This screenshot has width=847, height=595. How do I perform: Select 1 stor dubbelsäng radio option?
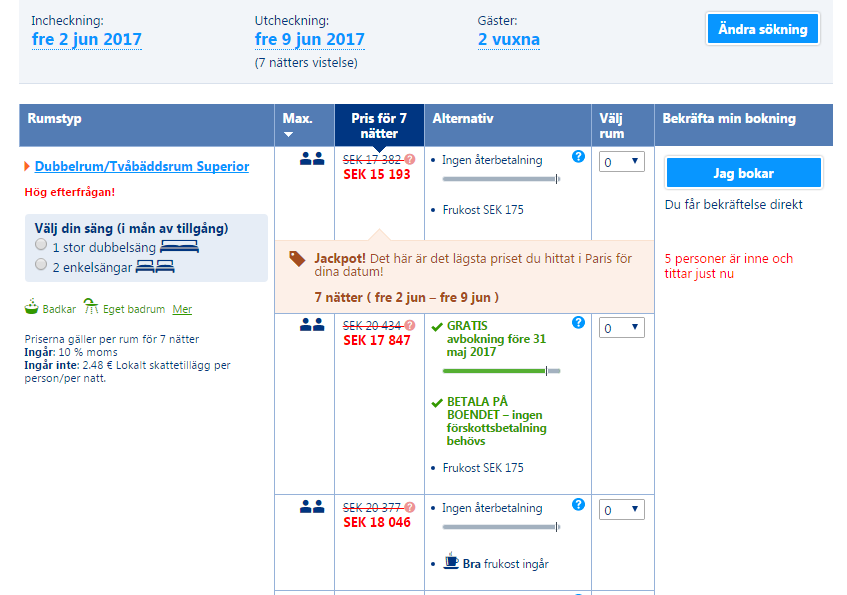[41, 244]
